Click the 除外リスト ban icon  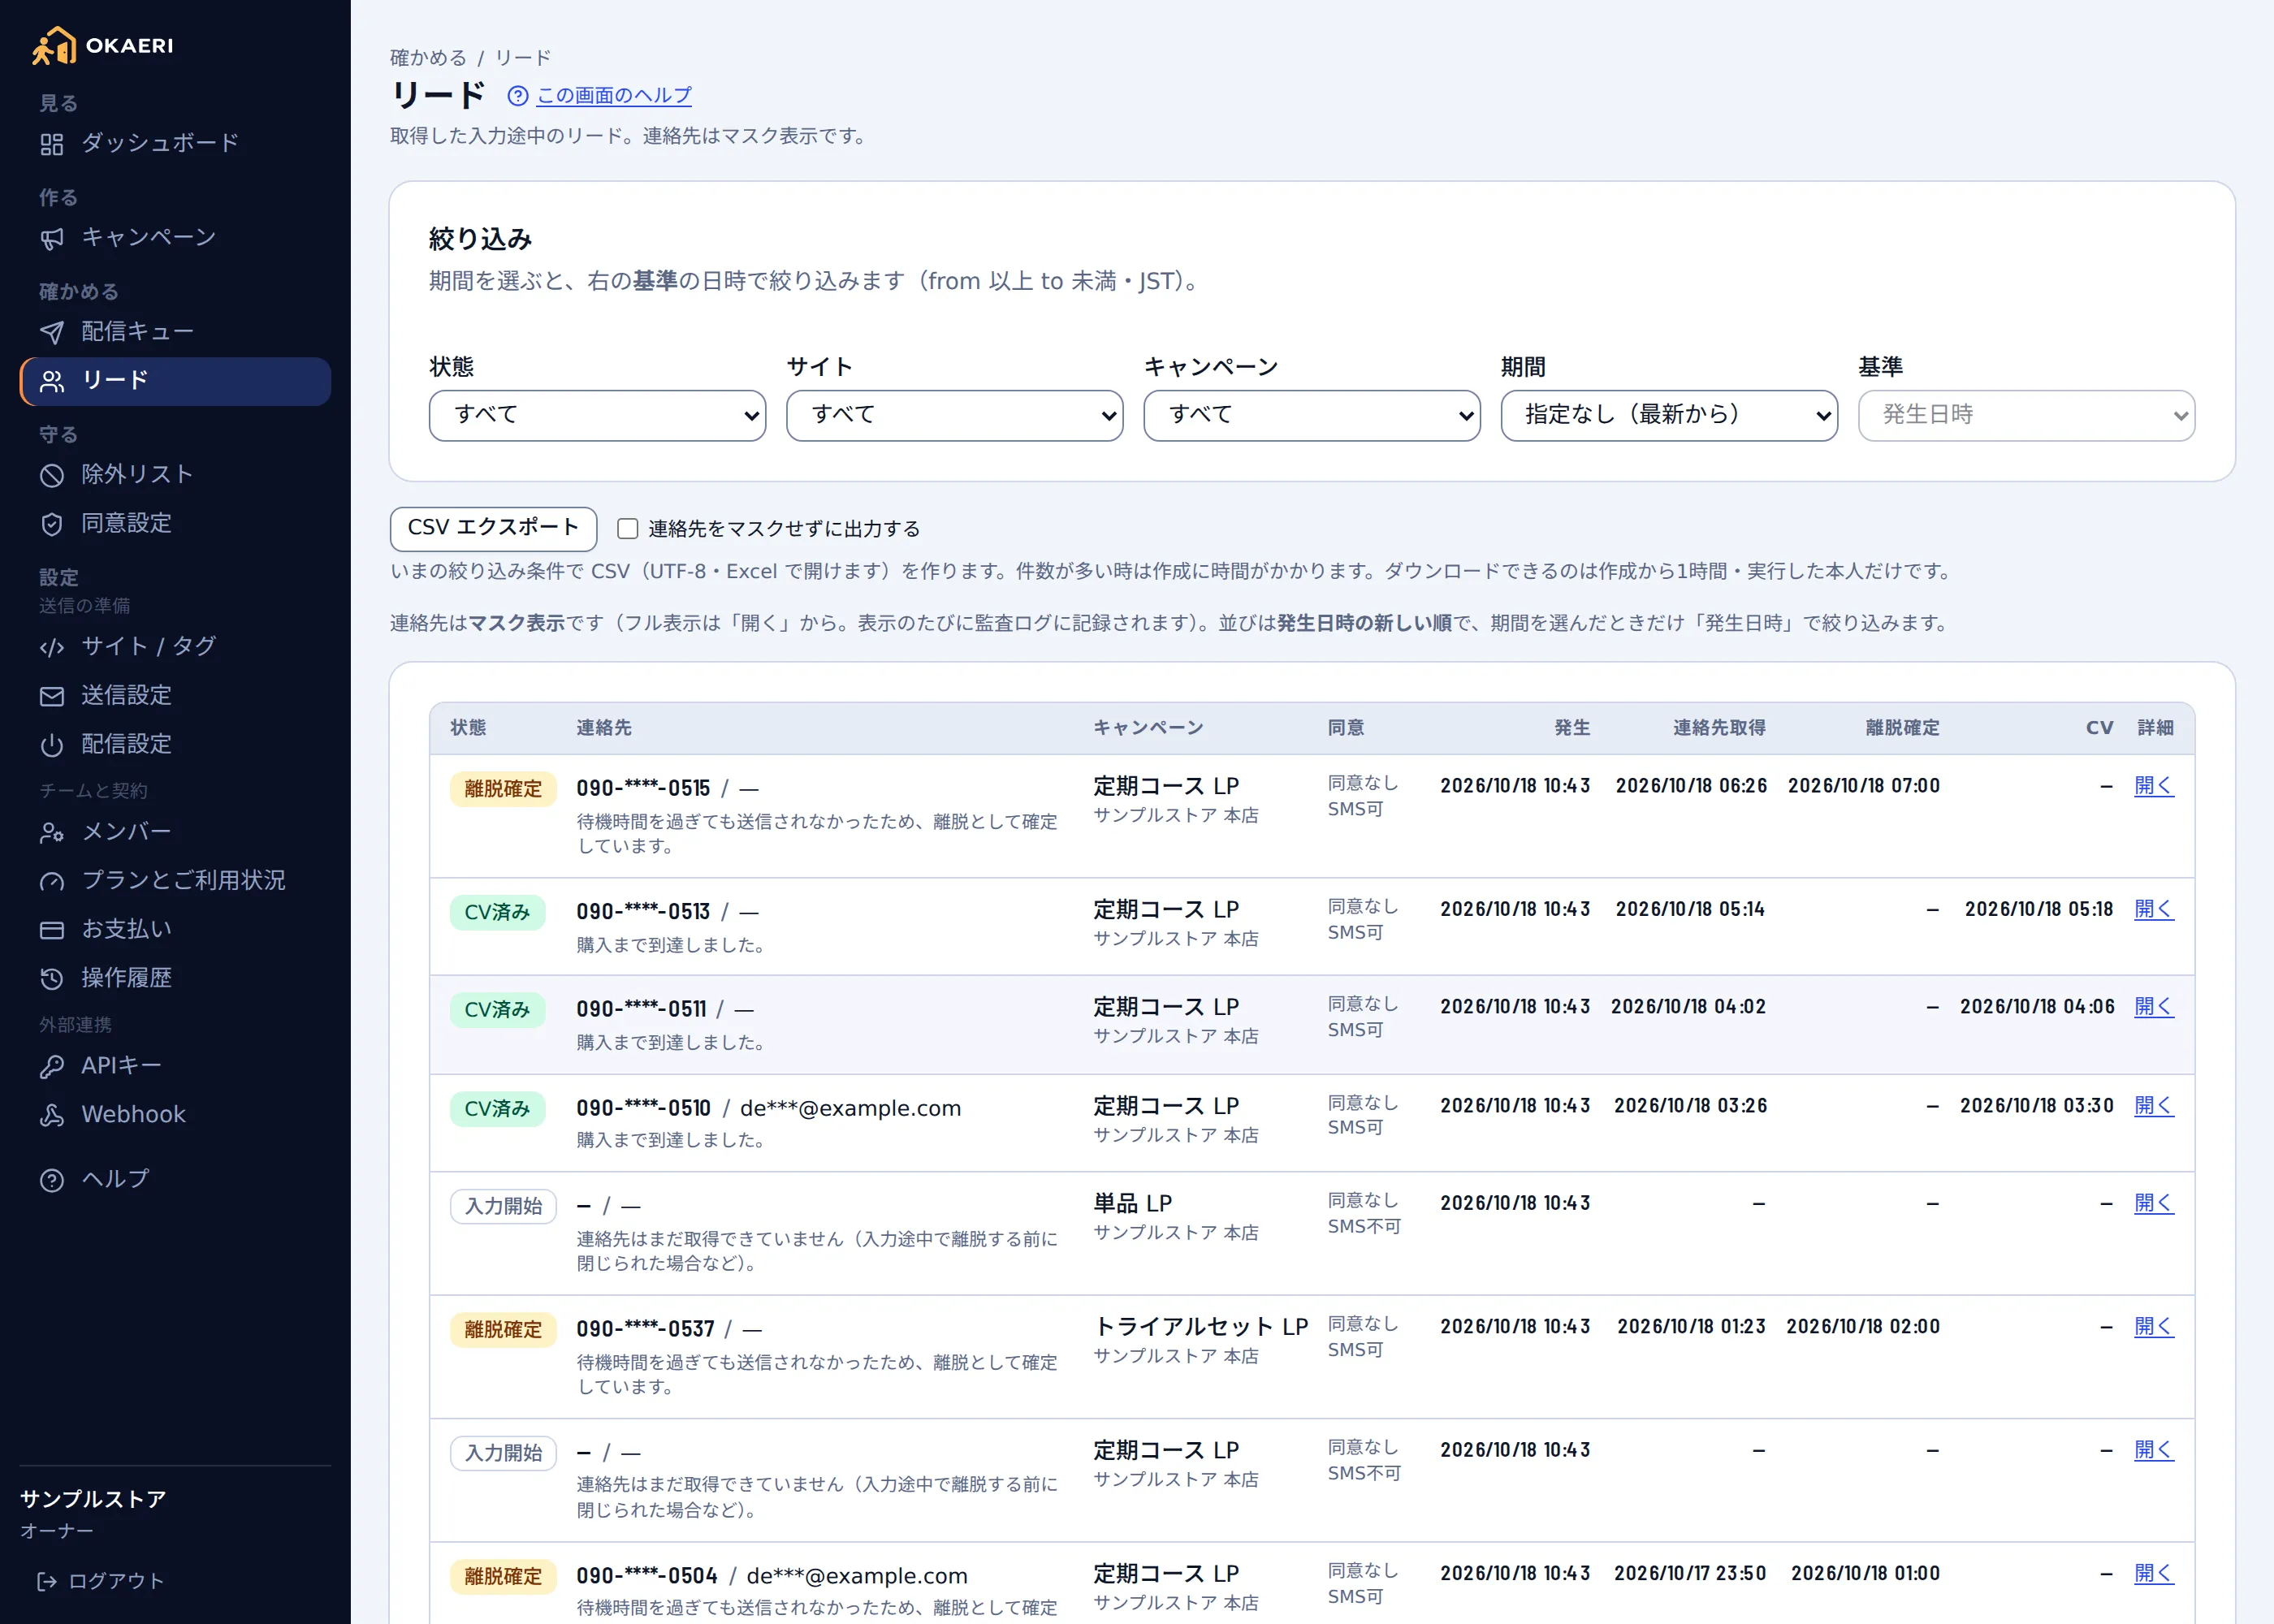point(52,475)
